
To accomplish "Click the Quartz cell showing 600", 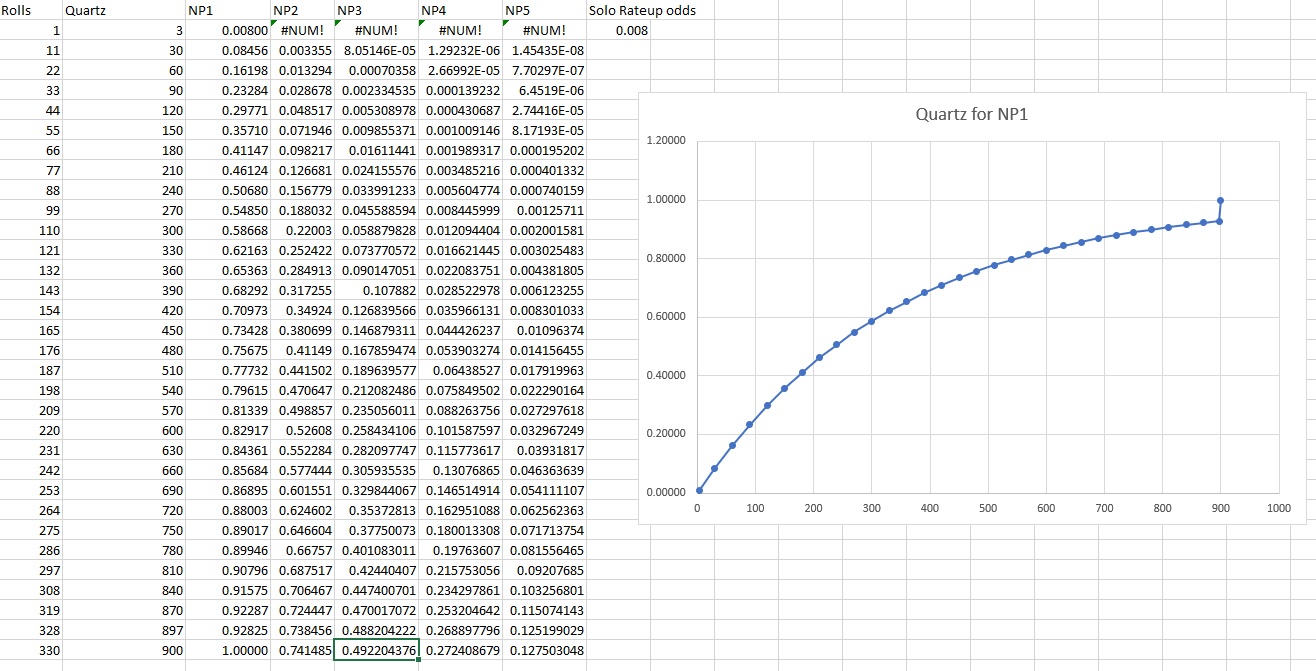I will tap(124, 430).
